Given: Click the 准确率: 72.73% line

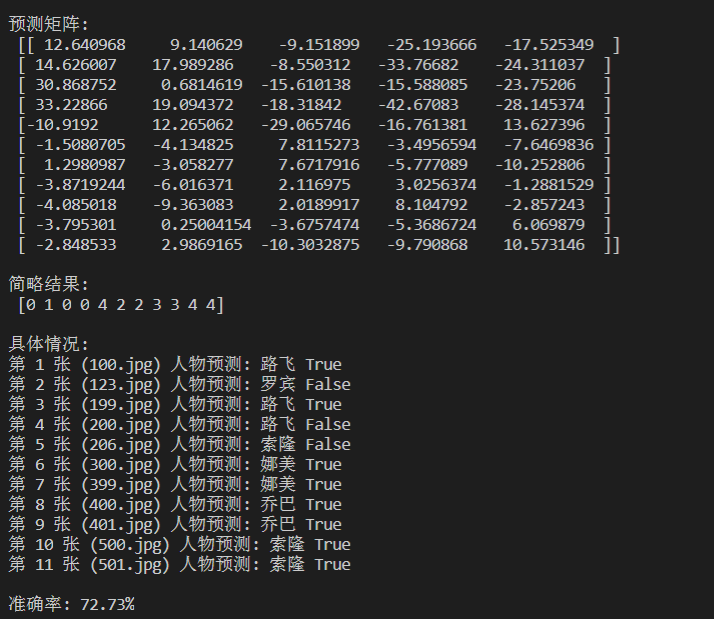Looking at the screenshot, I should pyautogui.click(x=71, y=604).
